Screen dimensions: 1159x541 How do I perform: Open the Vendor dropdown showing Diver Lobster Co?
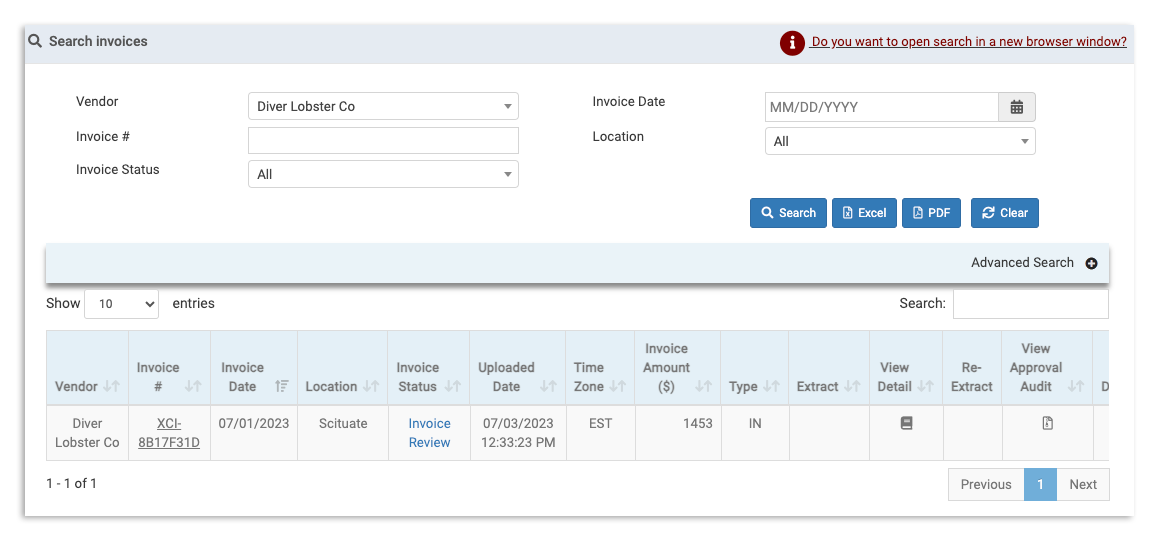tap(383, 107)
